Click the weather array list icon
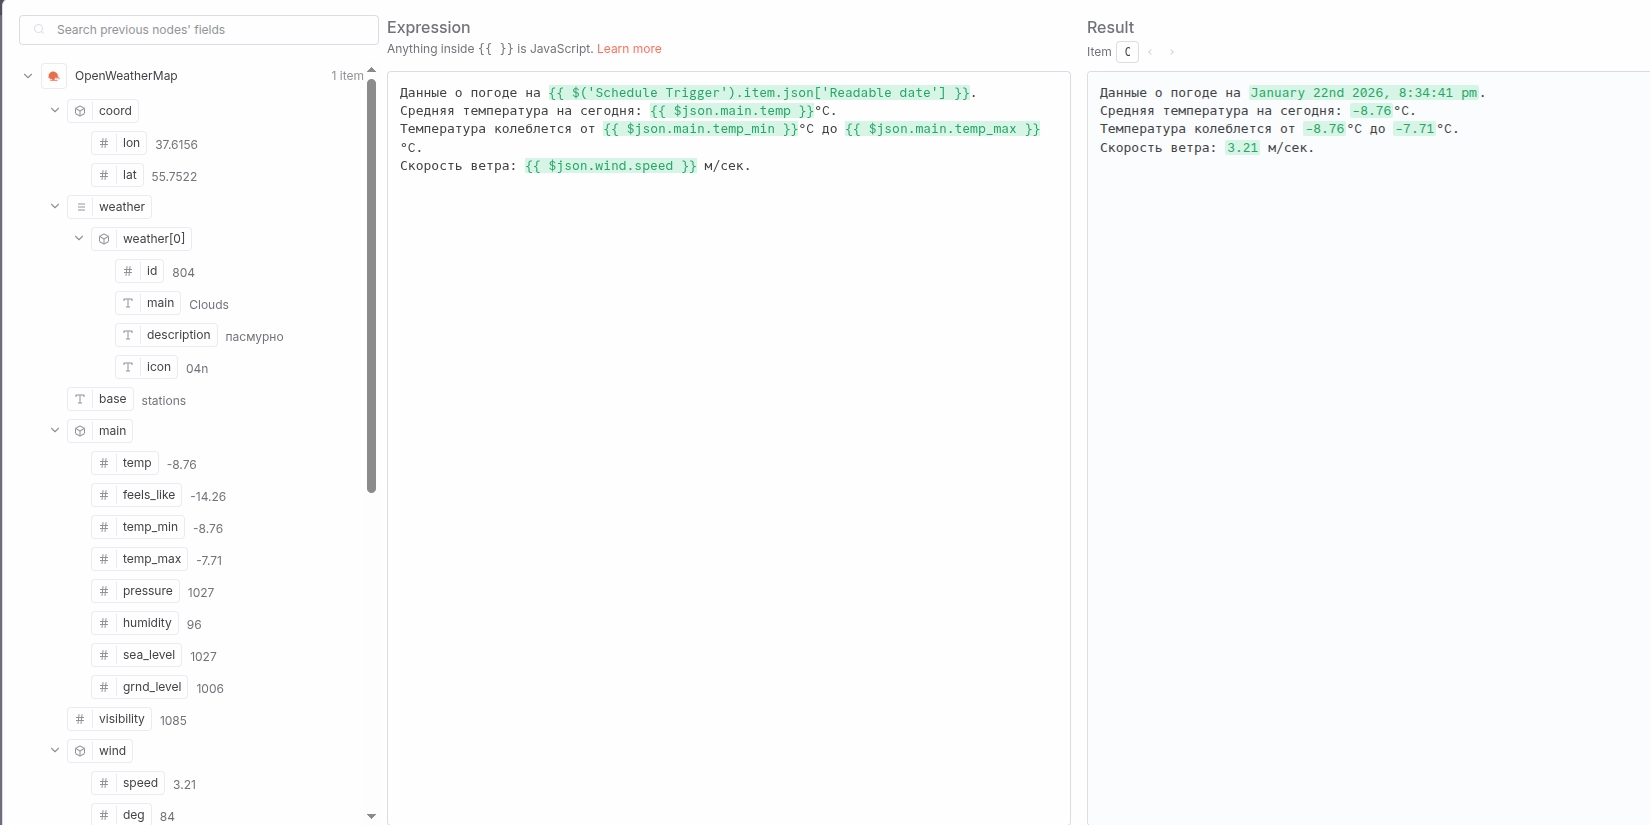This screenshot has height=825, width=1650. (x=80, y=207)
